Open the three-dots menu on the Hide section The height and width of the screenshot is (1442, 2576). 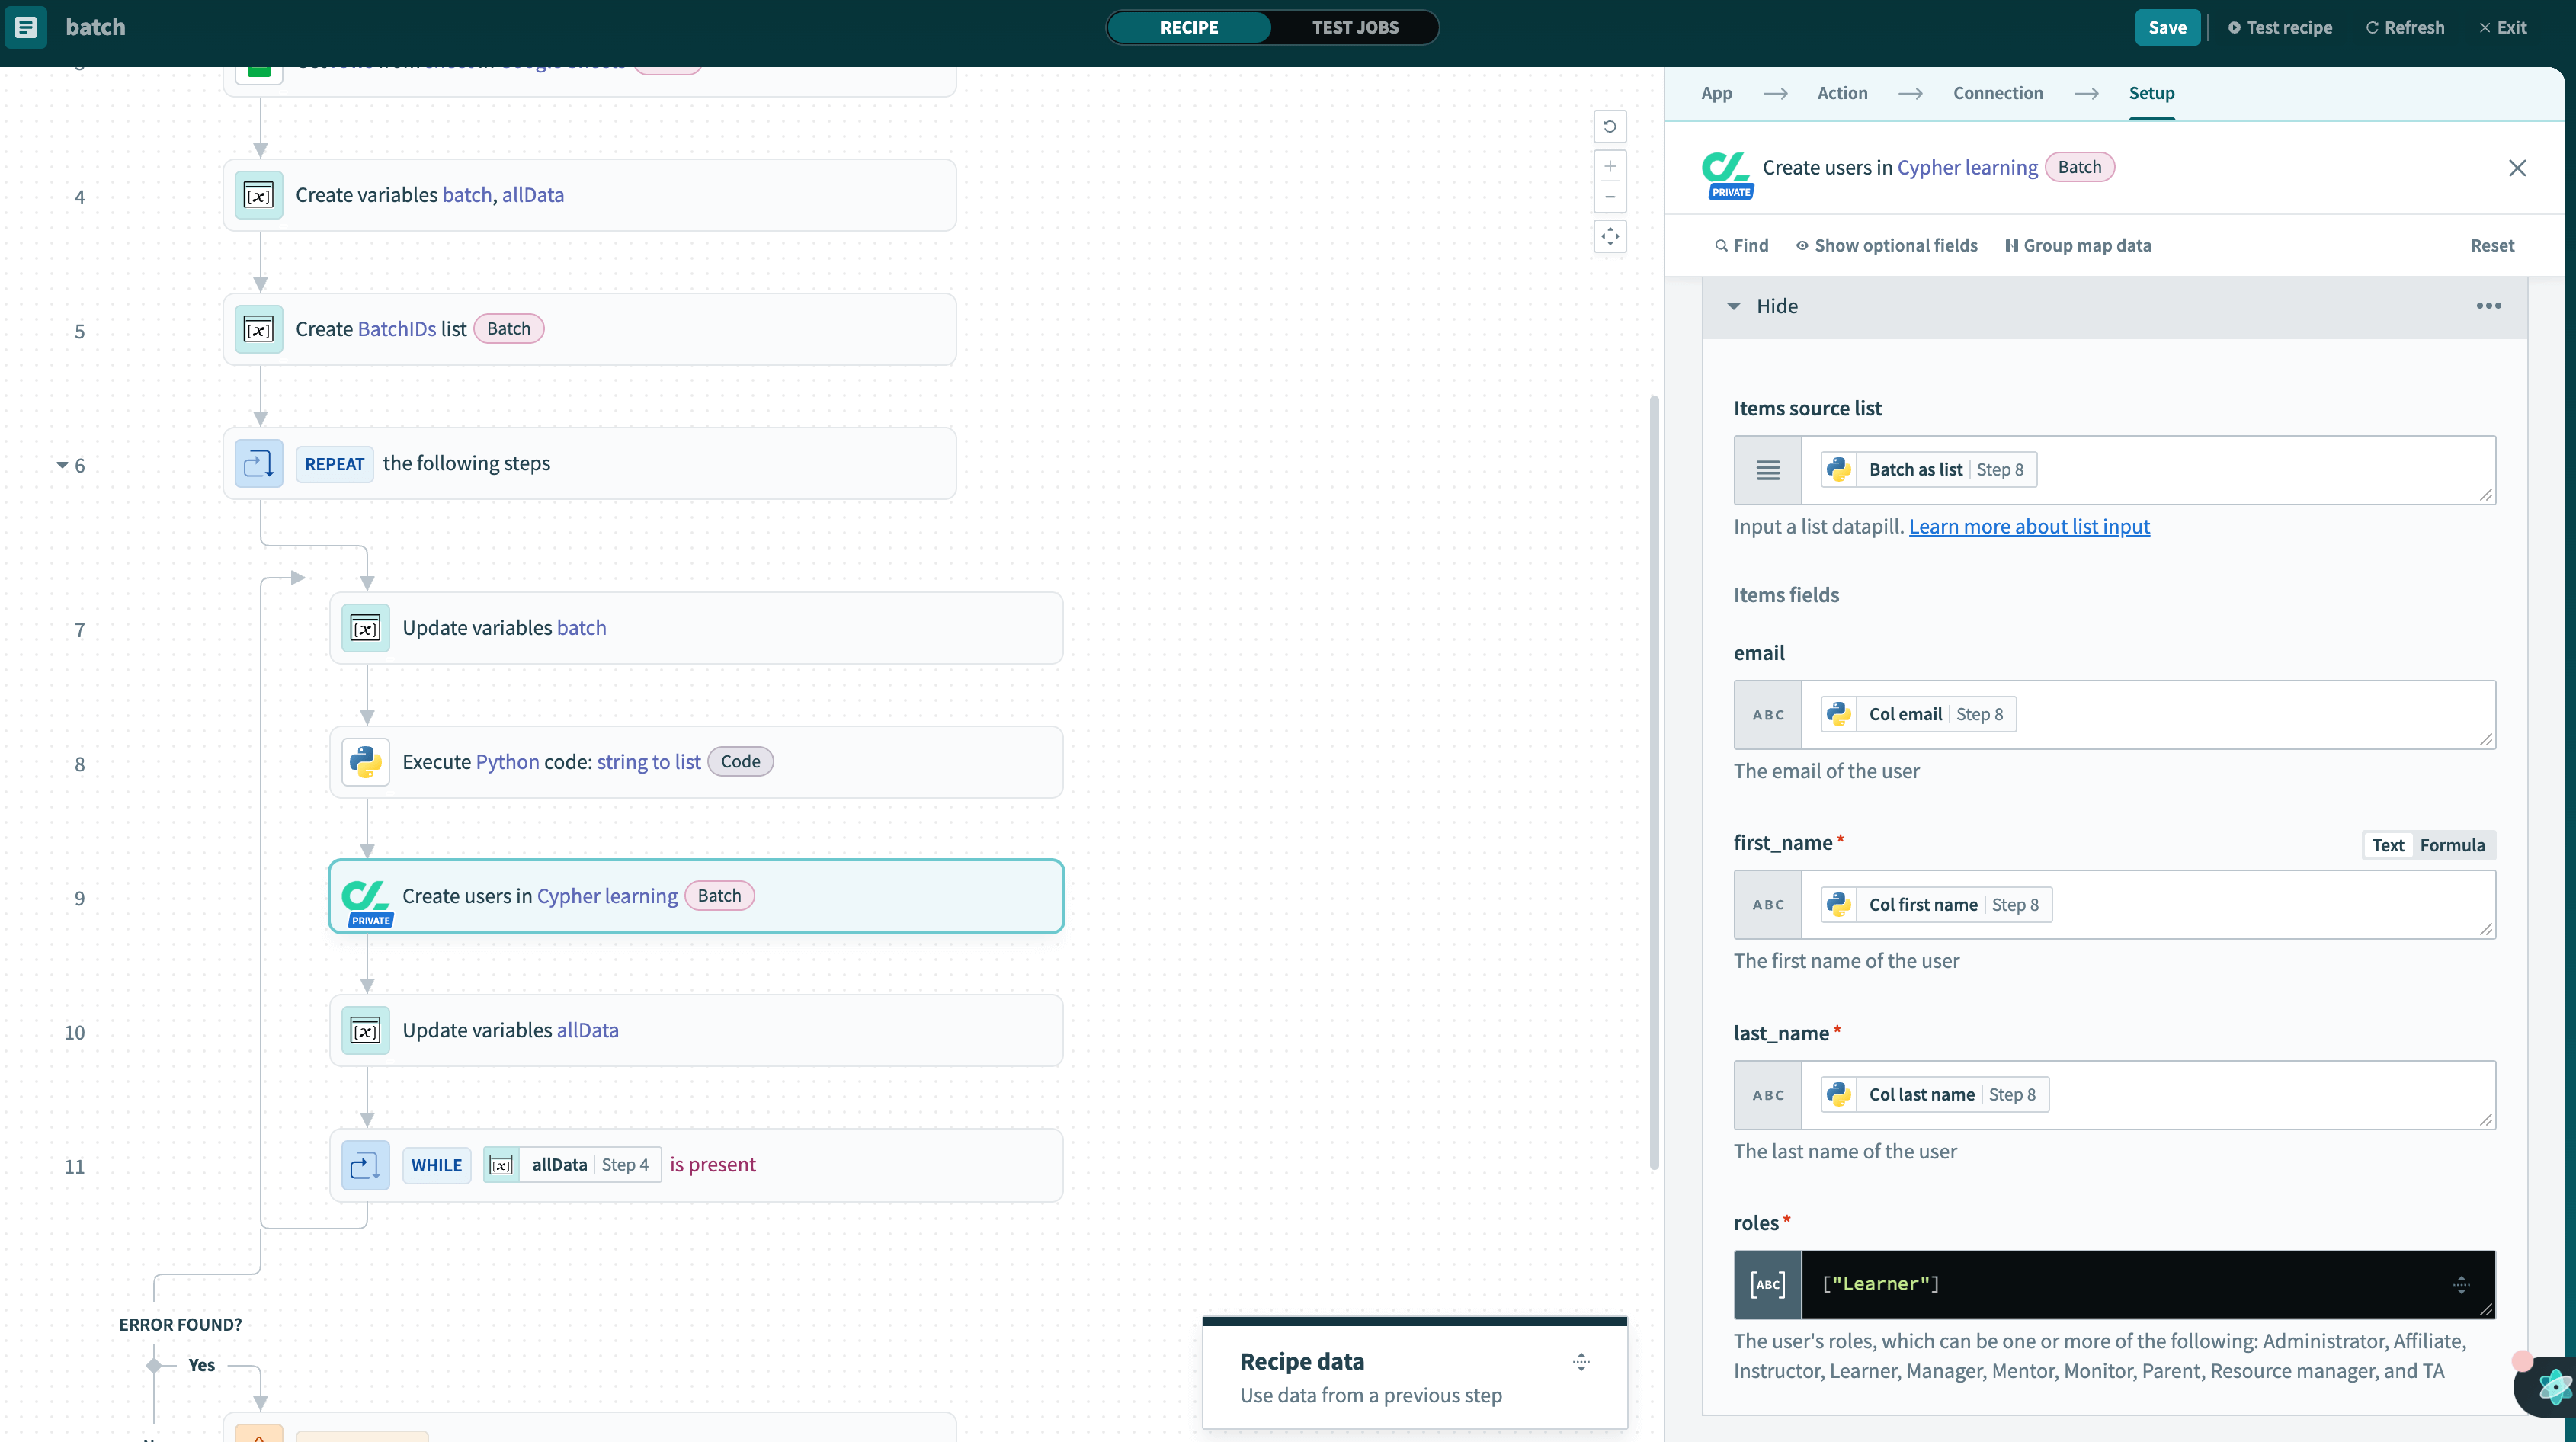(x=2488, y=306)
